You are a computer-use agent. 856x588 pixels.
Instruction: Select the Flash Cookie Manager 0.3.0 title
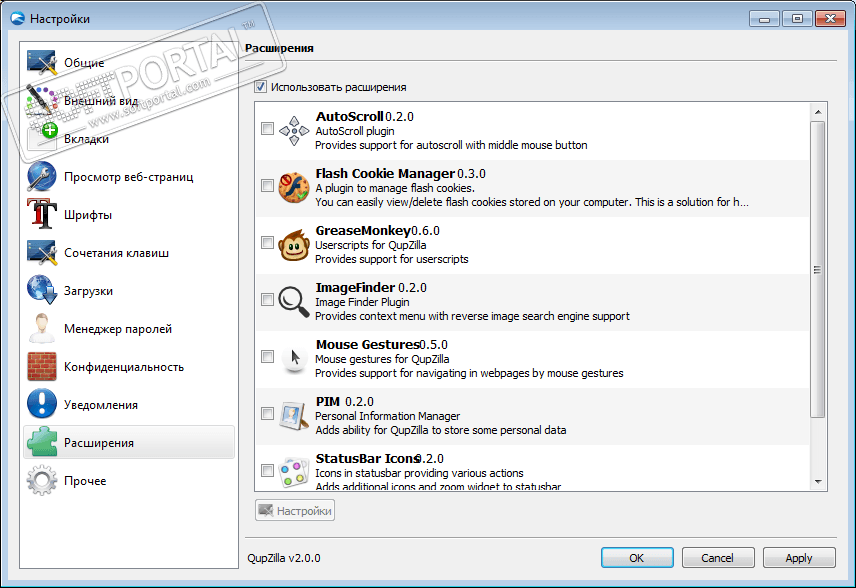[400, 174]
